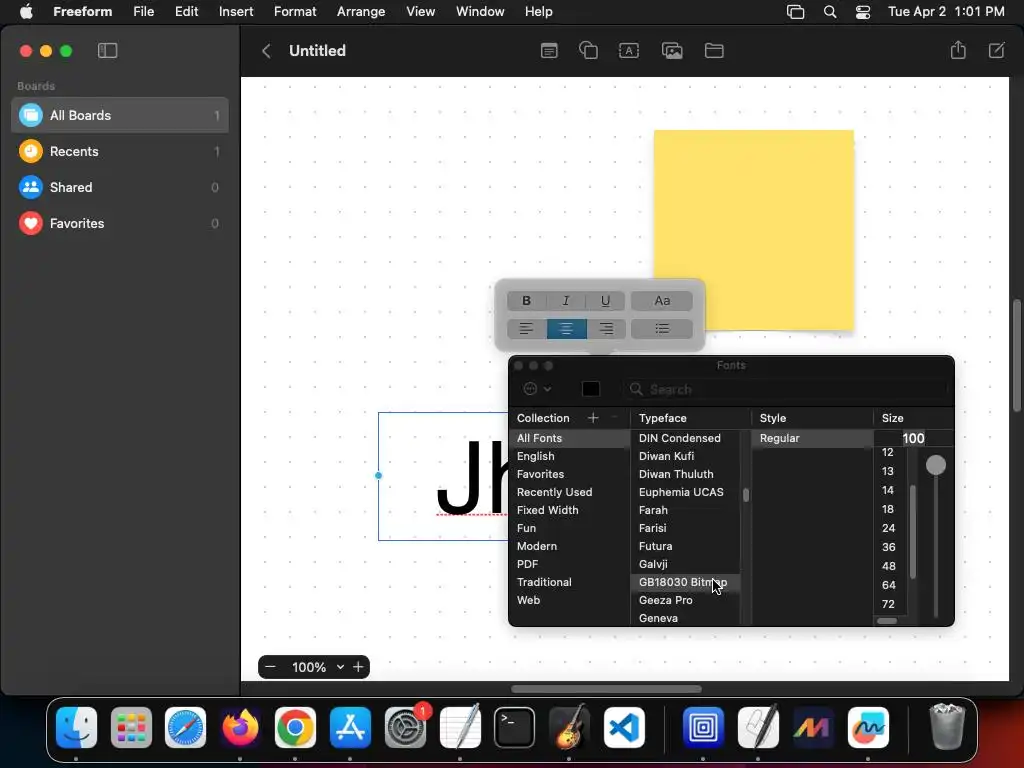Open the Share icon in the toolbar

[x=958, y=50]
